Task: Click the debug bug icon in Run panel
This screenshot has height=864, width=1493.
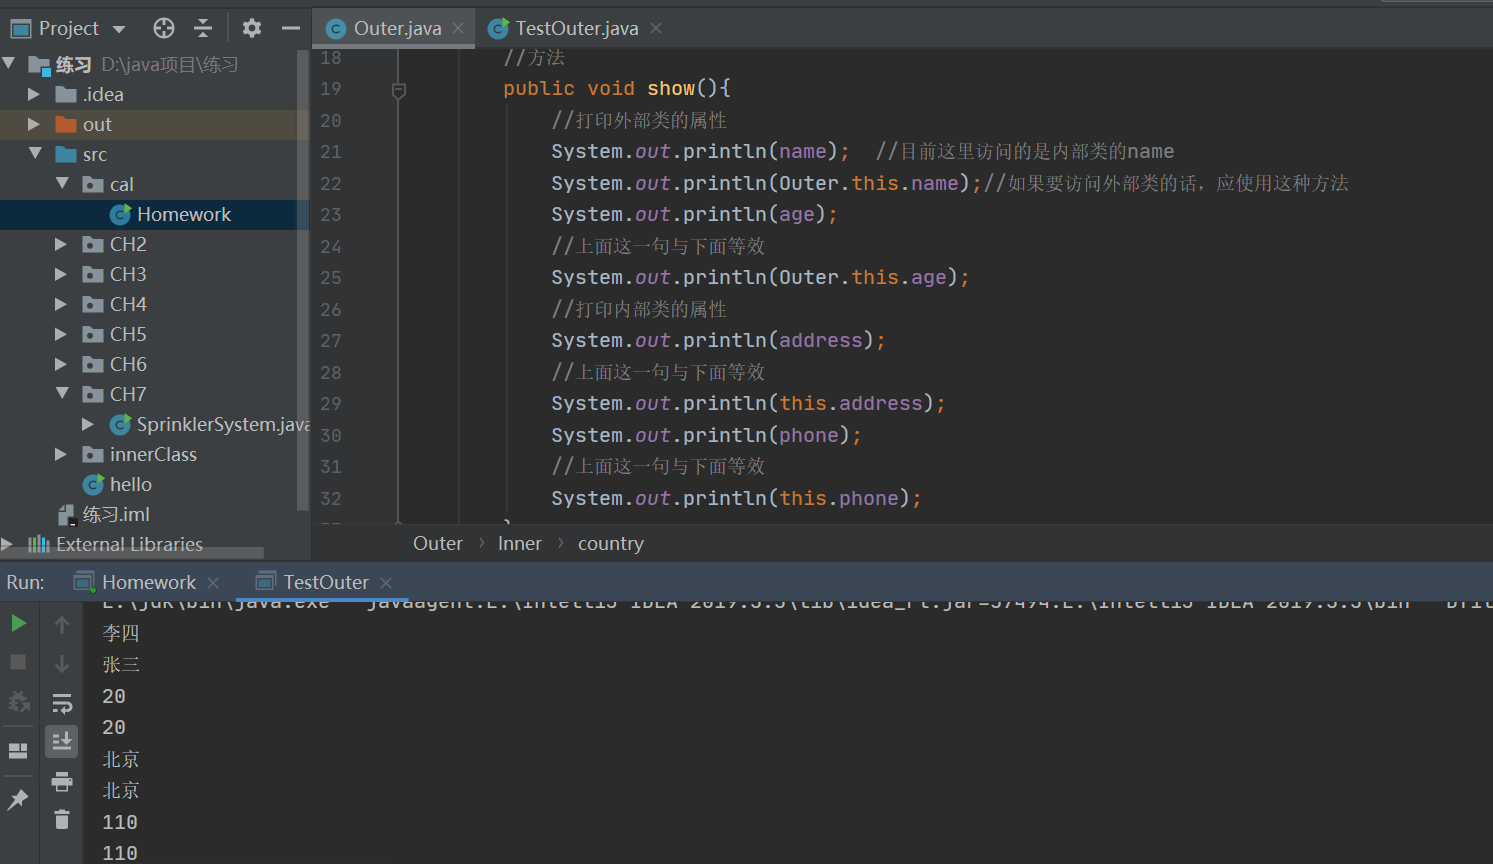Action: (x=18, y=701)
